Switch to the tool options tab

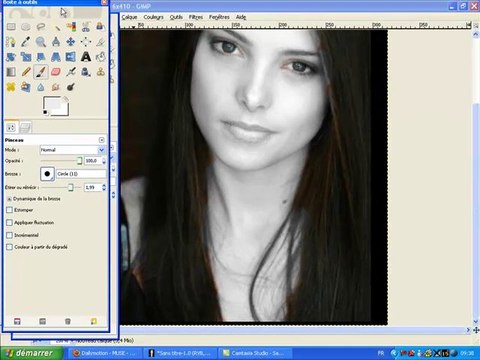pos(11,127)
